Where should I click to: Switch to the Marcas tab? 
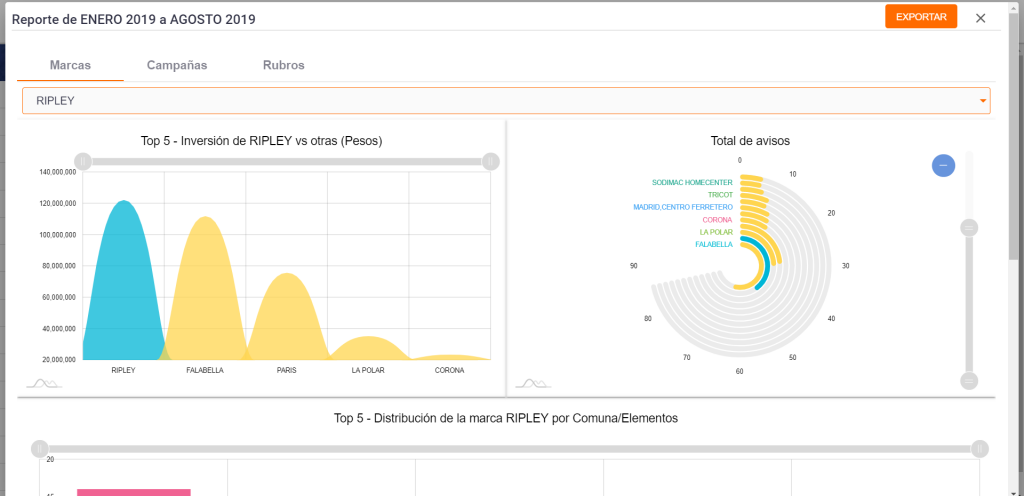point(71,65)
